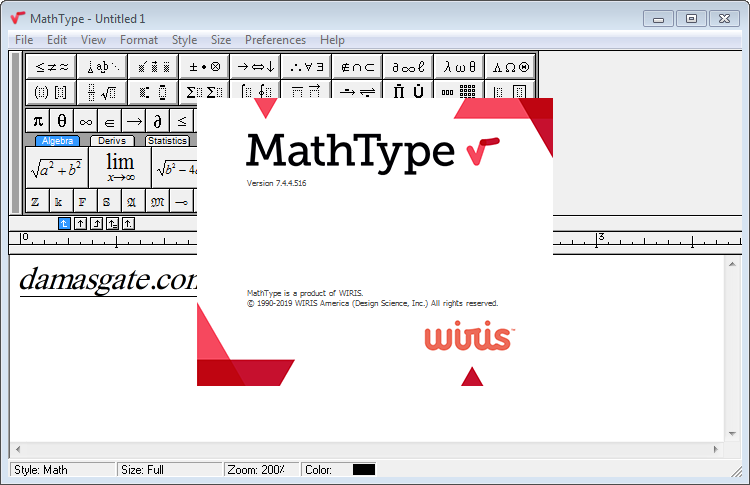
Task: Insert the right arrow symbol
Action: tap(134, 121)
